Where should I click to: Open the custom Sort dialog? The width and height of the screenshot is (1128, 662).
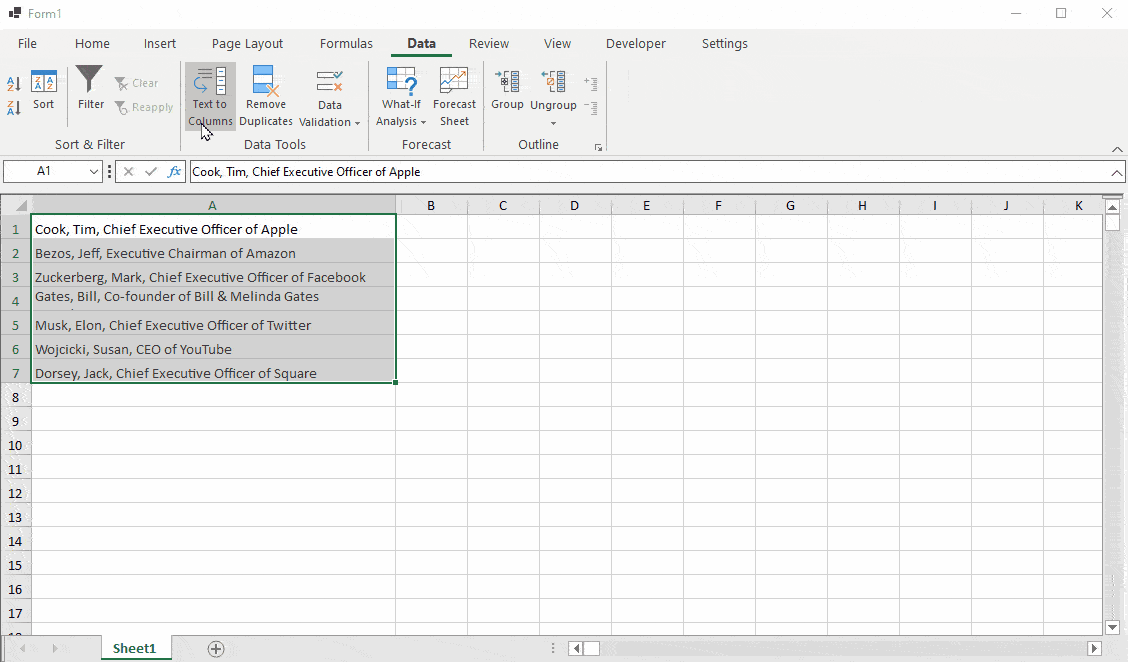[x=44, y=90]
